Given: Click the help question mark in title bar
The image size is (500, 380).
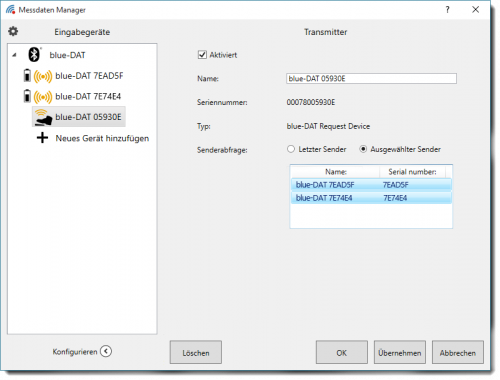Looking at the screenshot, I should [447, 10].
